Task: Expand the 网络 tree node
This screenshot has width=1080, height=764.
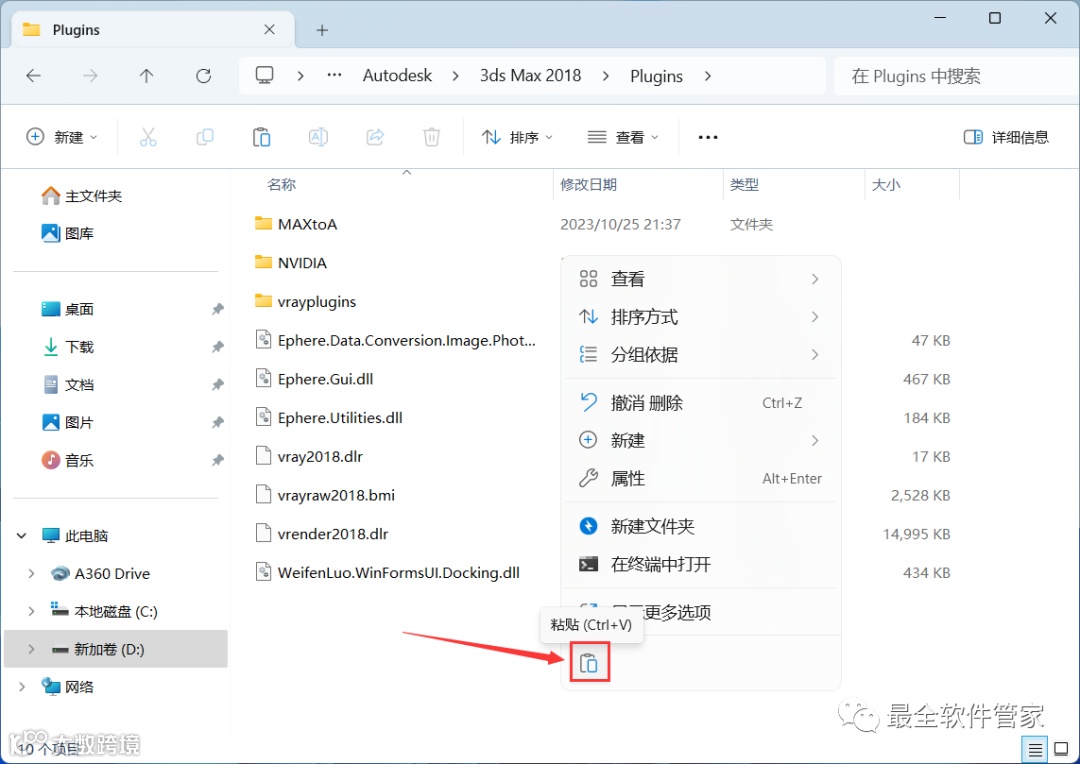Action: coord(21,687)
